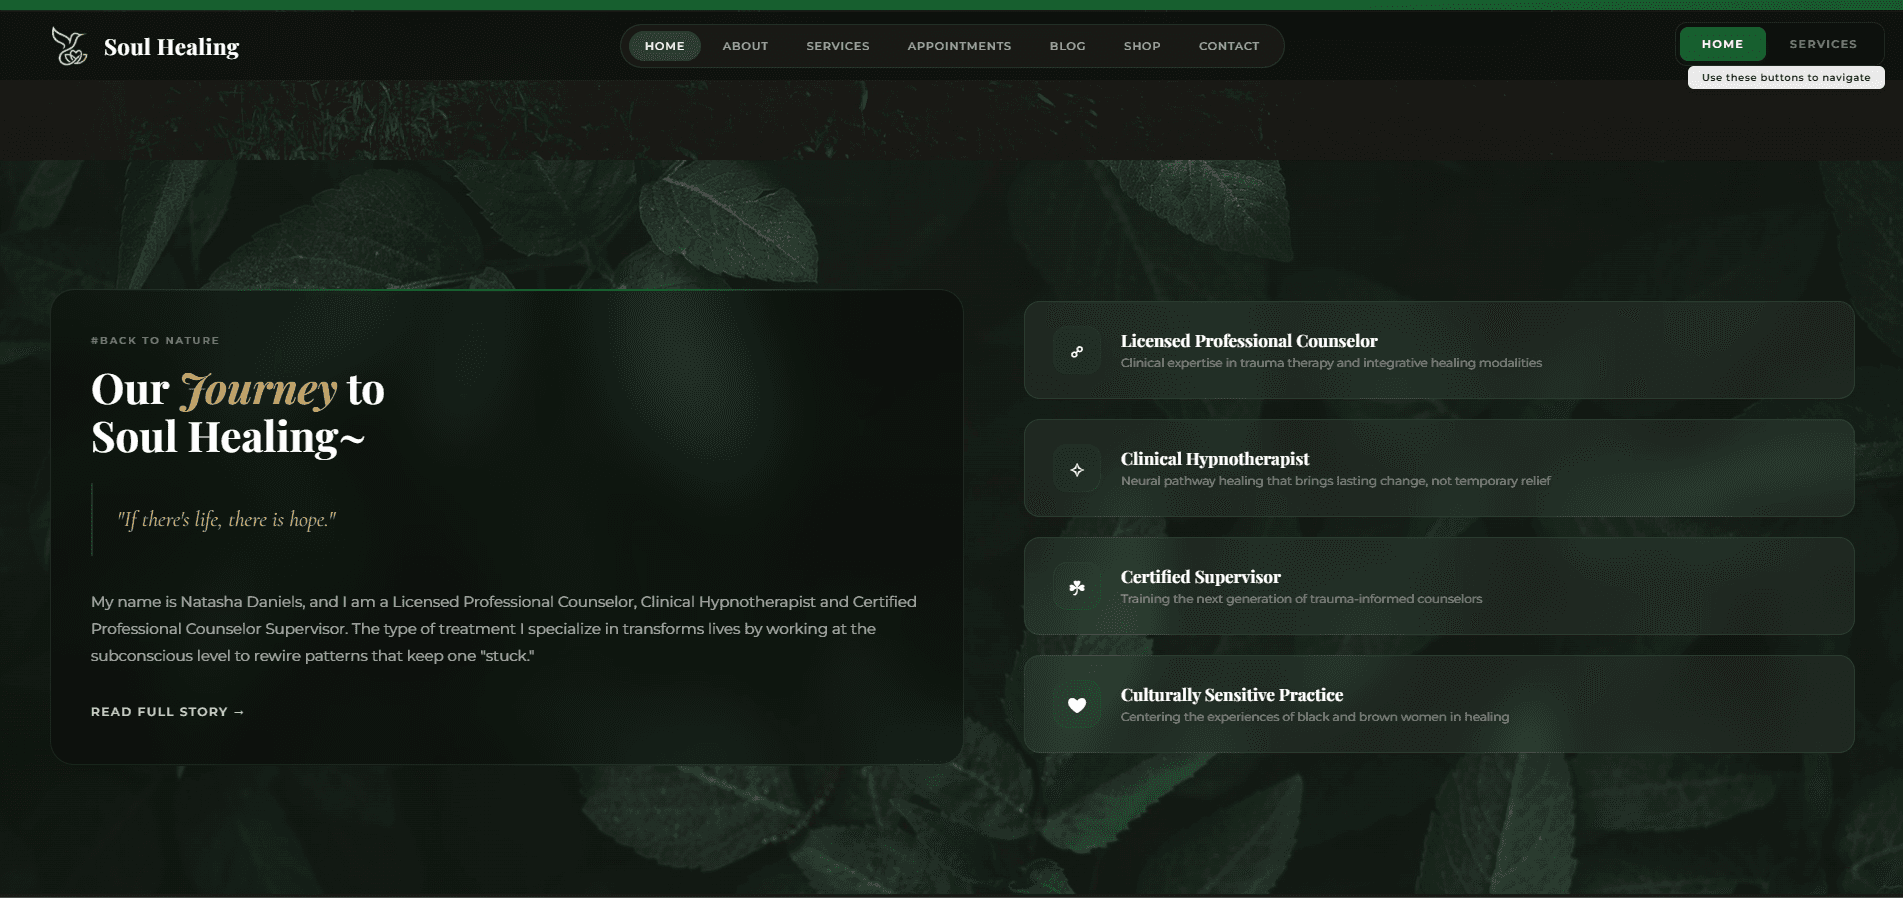The height and width of the screenshot is (898, 1903).
Task: Select the Certified Supervisor heading
Action: pos(1201,577)
